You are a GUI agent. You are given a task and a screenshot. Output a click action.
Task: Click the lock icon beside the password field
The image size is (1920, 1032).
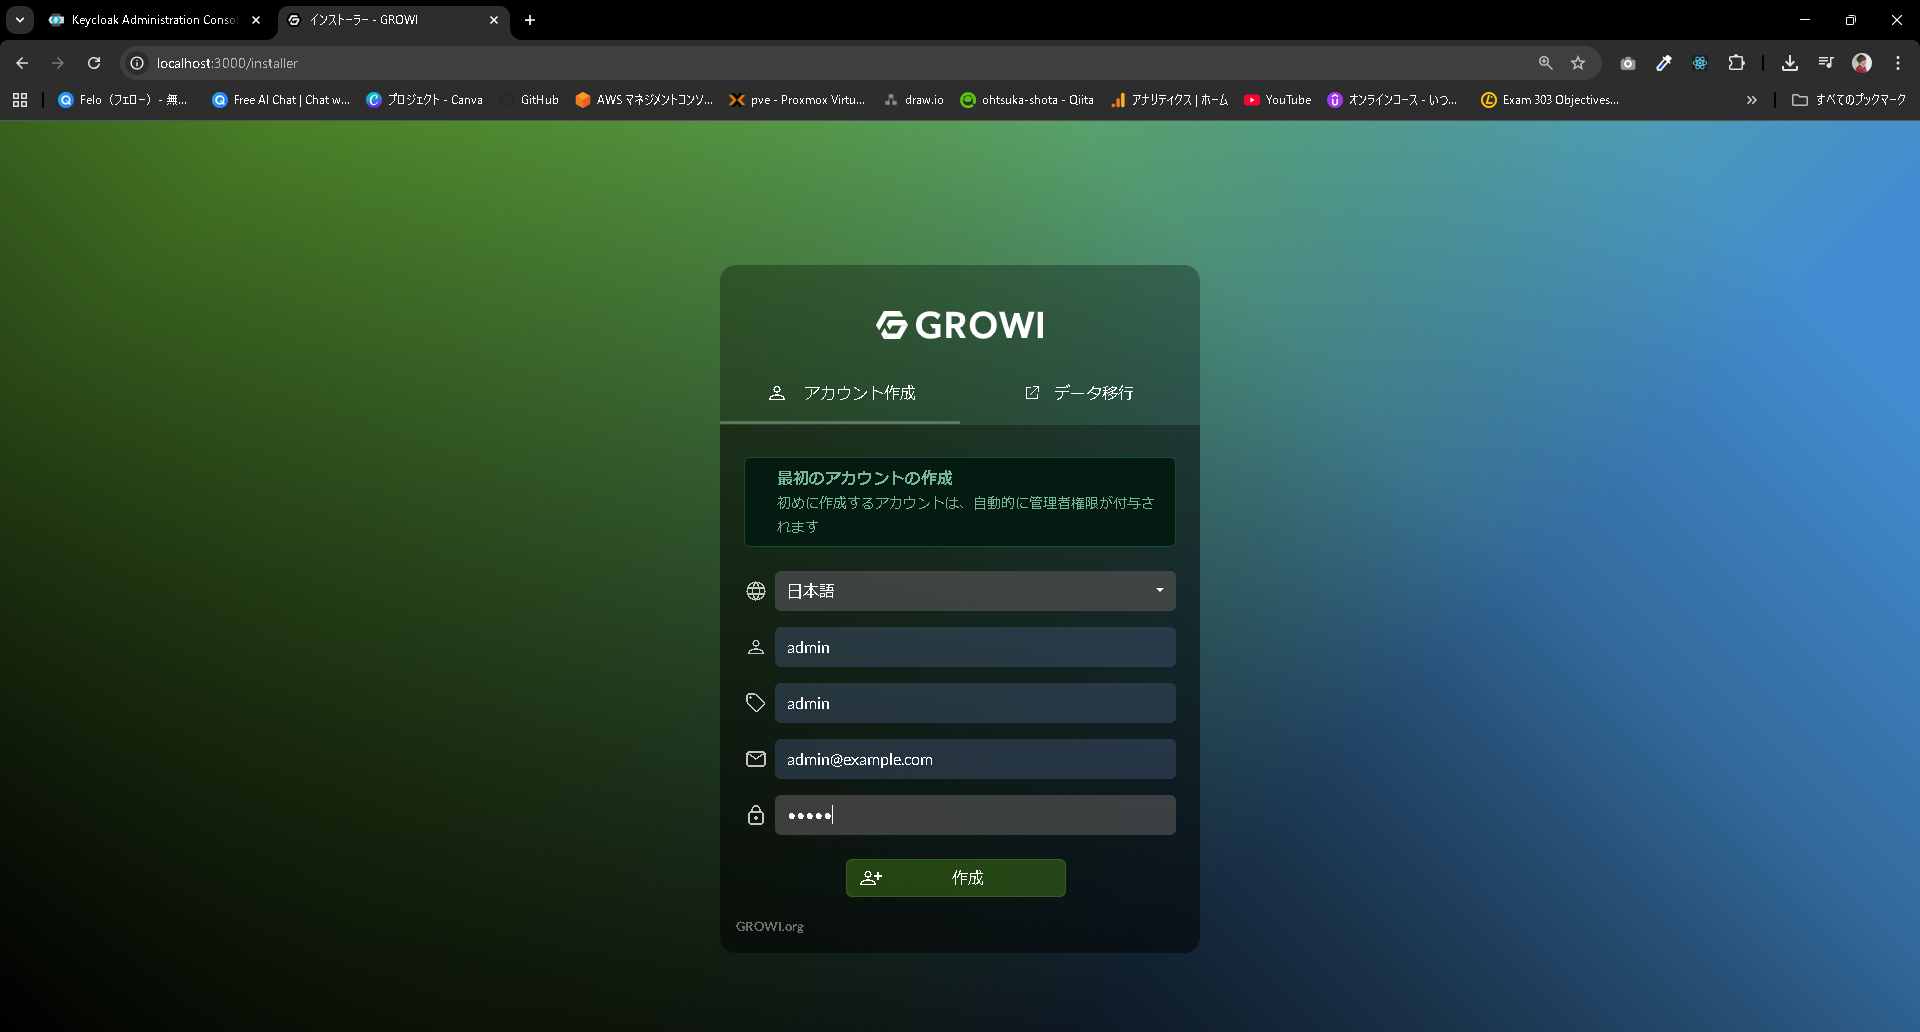click(x=756, y=815)
